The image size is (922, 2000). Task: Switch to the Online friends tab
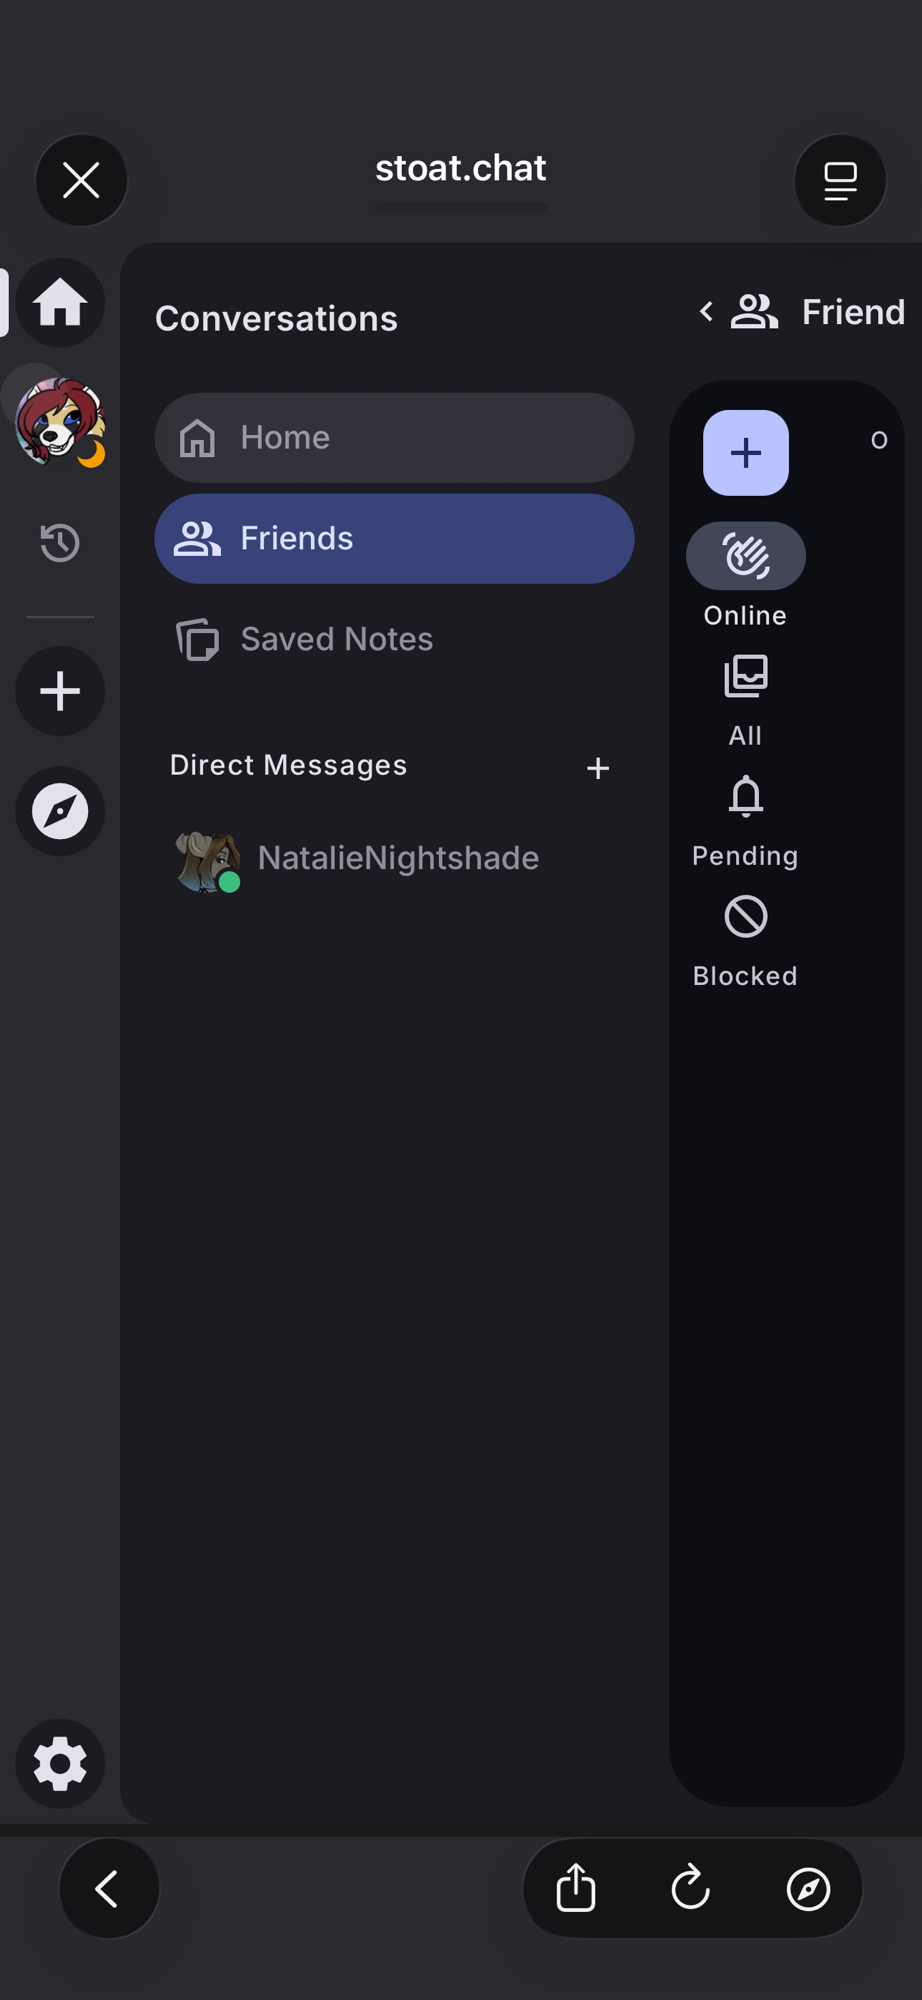(745, 575)
